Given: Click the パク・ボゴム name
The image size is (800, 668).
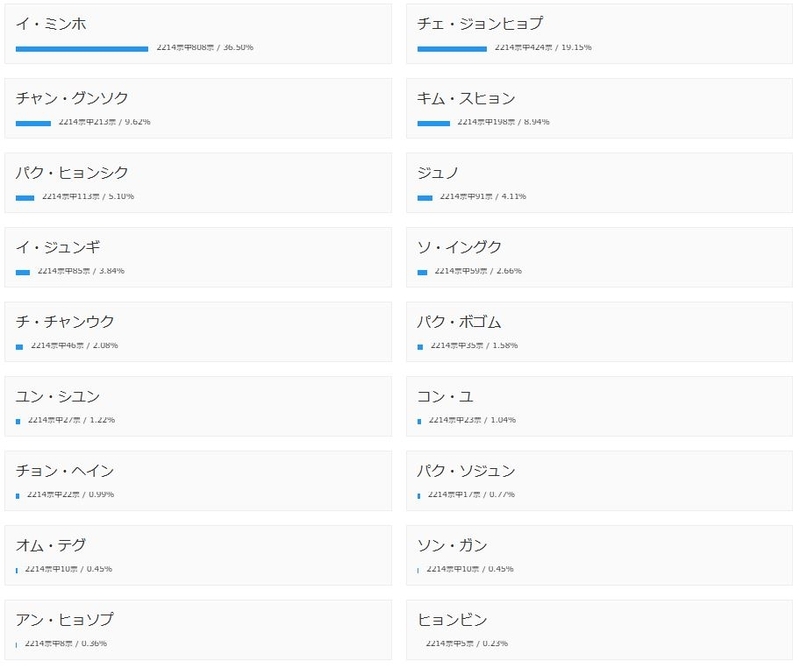Looking at the screenshot, I should (x=459, y=321).
